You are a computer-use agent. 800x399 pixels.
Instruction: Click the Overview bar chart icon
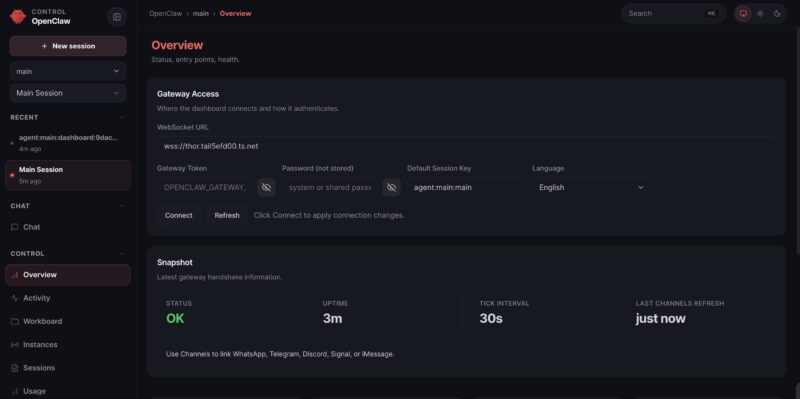[15, 275]
